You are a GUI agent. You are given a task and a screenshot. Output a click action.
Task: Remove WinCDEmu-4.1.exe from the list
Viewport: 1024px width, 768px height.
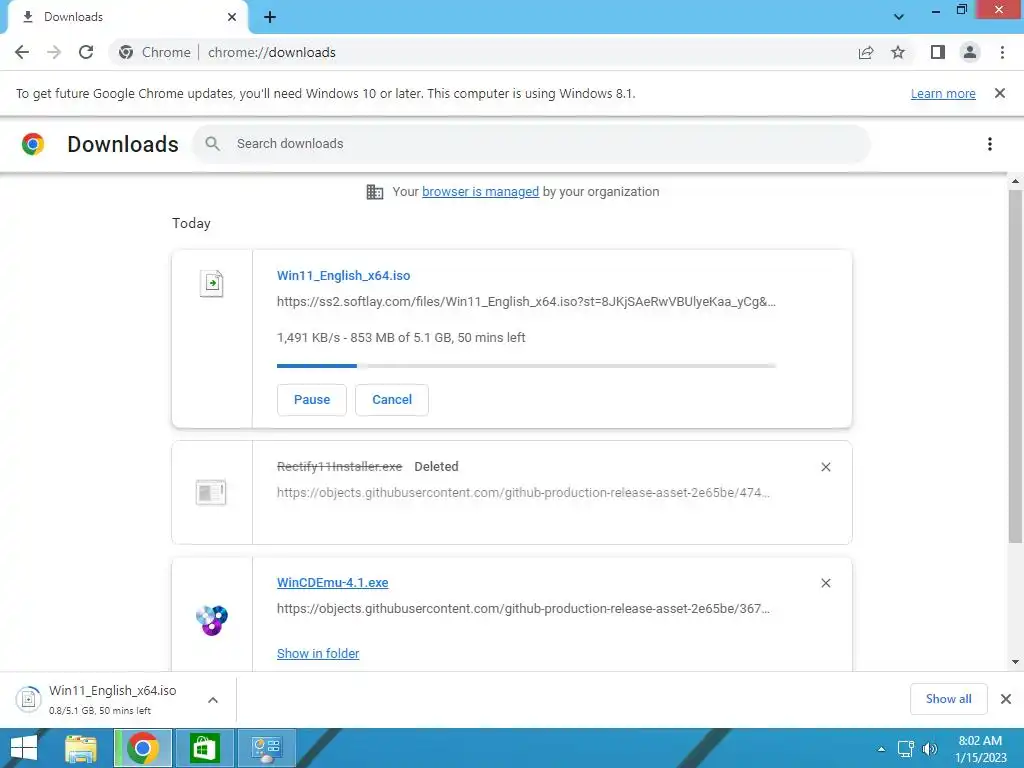point(825,583)
